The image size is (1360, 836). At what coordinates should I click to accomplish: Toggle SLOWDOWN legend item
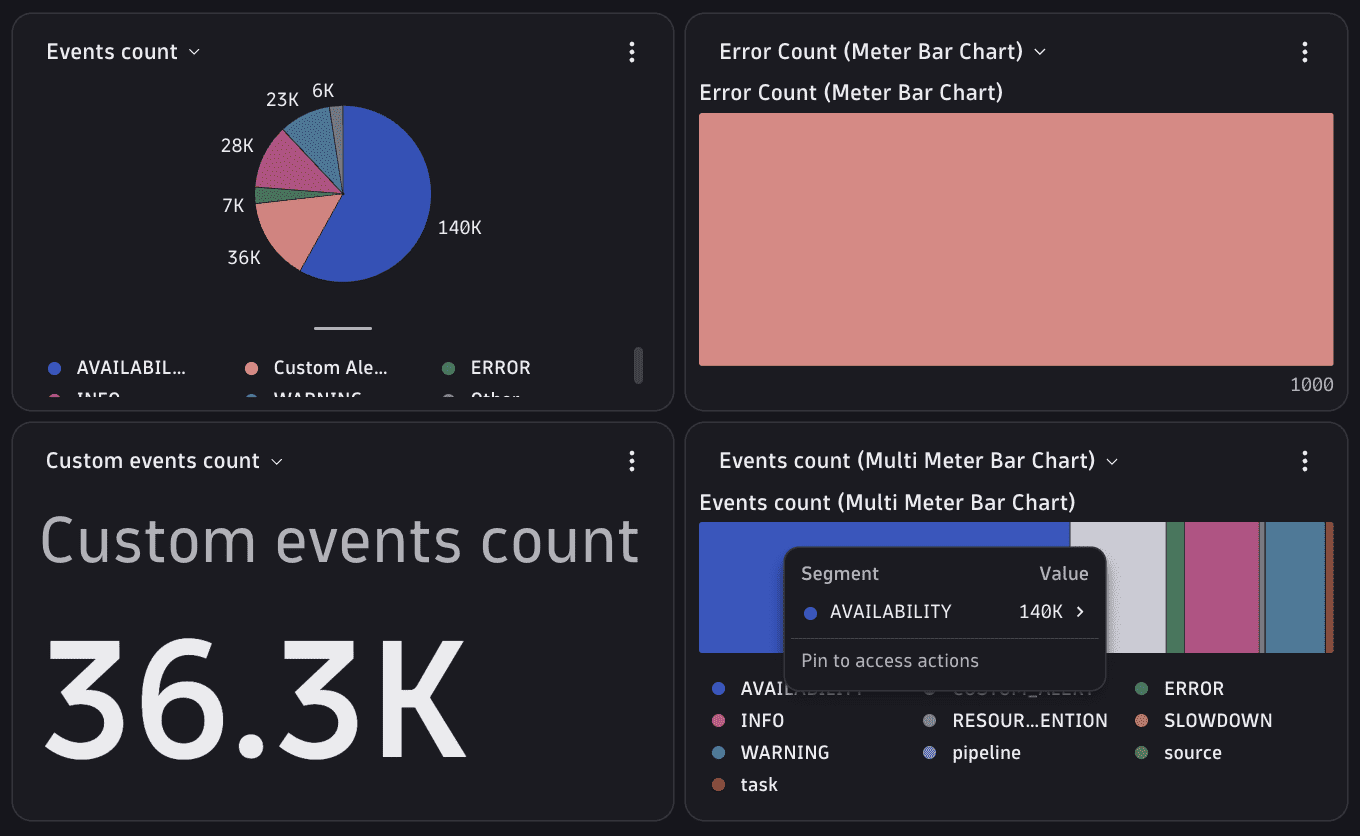pyautogui.click(x=1203, y=721)
